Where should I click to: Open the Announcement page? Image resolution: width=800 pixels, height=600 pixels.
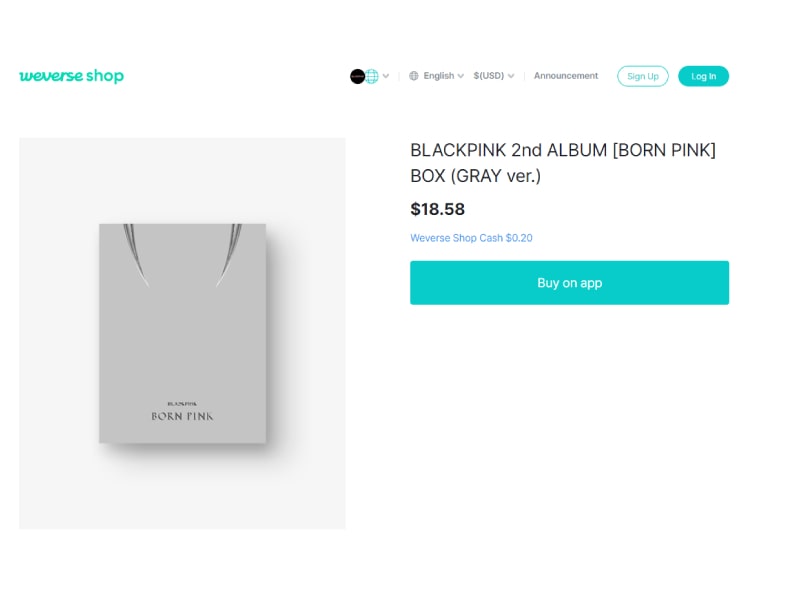(x=566, y=76)
